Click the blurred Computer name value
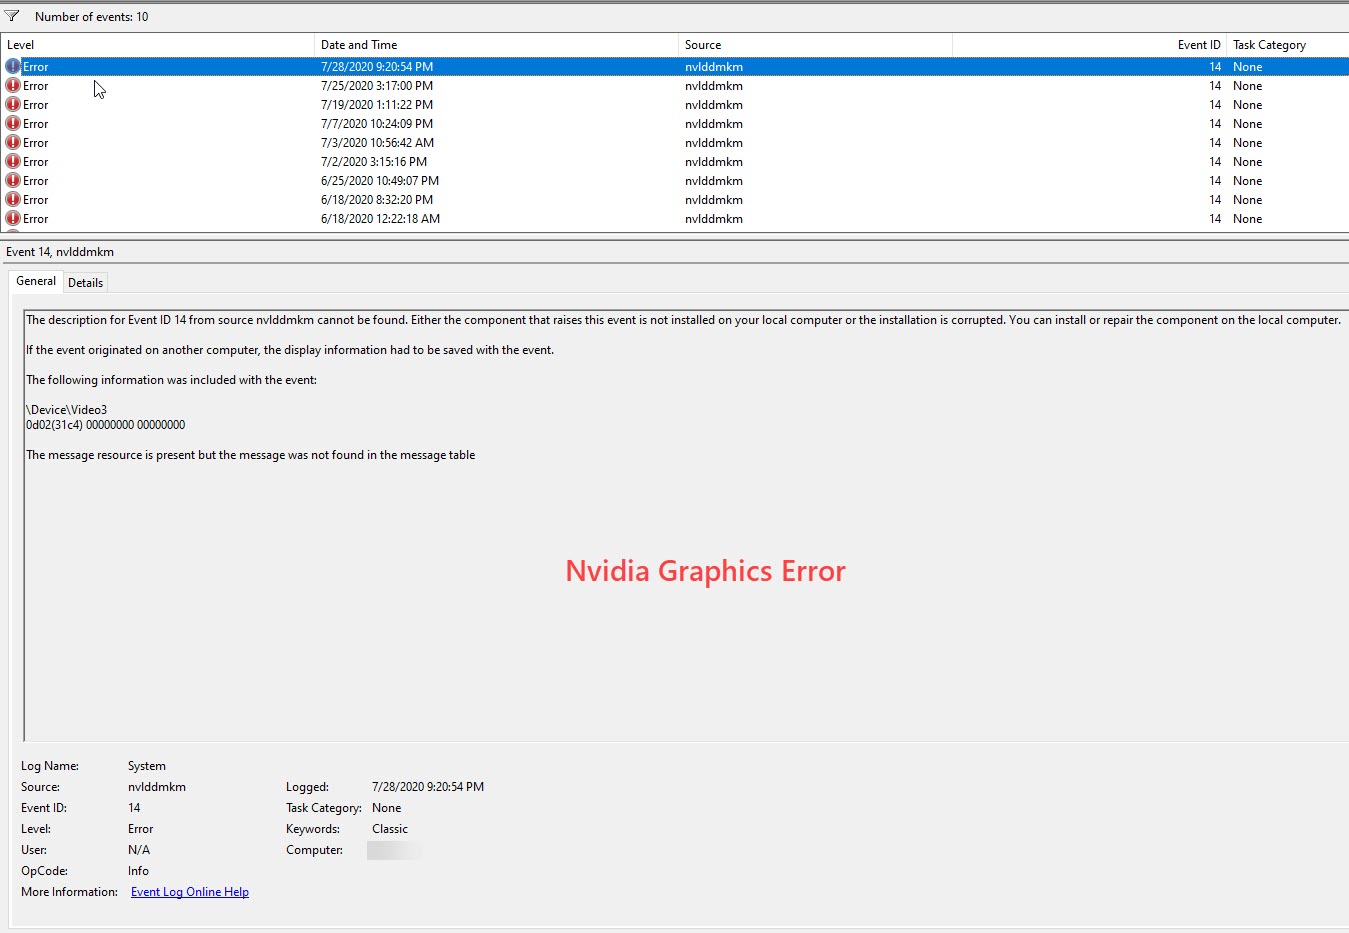Screen dimensions: 1349x933 tap(394, 850)
